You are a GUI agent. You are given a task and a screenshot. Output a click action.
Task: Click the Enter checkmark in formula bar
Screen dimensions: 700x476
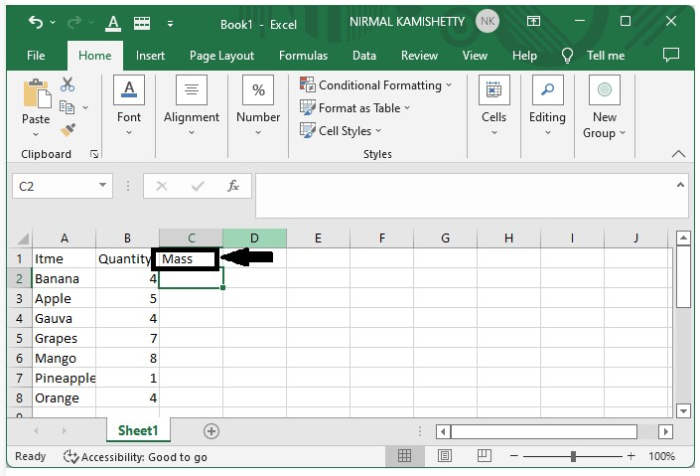(197, 186)
